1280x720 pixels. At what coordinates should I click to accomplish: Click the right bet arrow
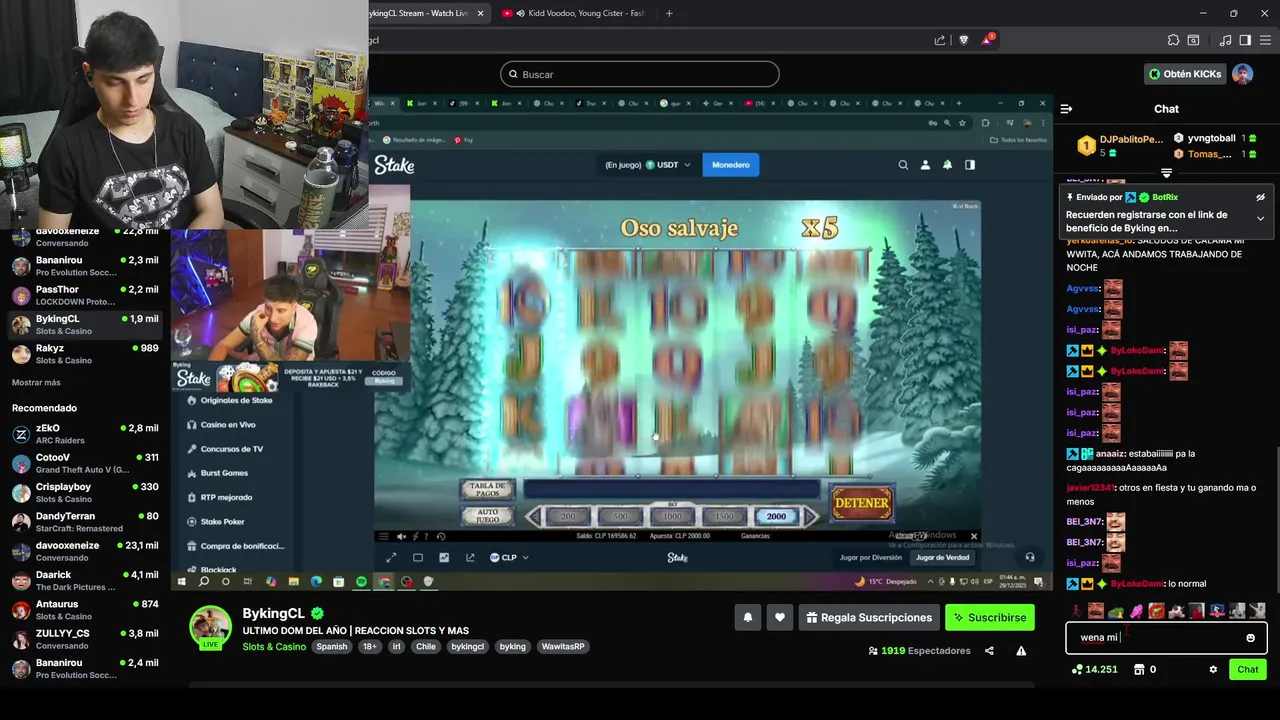click(811, 516)
